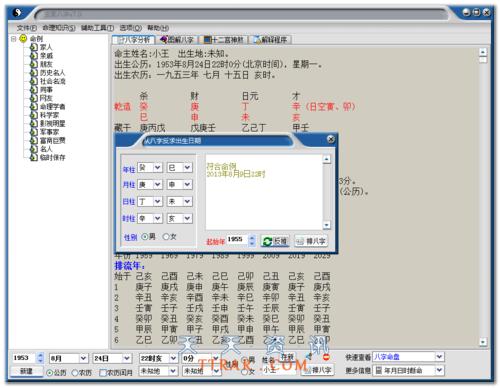Click the 起始年 stepper up arrow
This screenshot has width=500, height=388.
point(252,237)
